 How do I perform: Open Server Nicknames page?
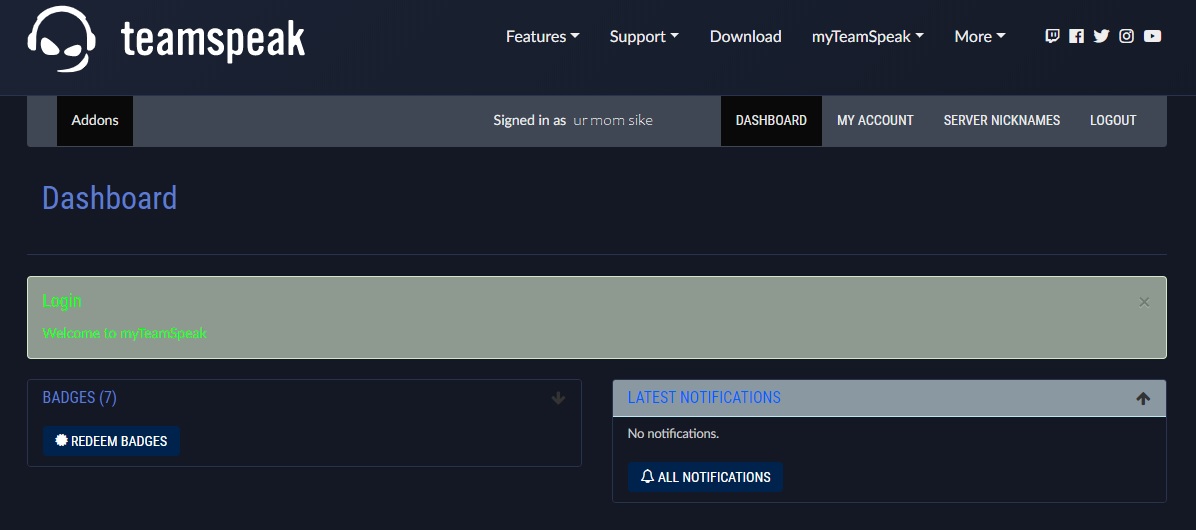tap(1001, 120)
